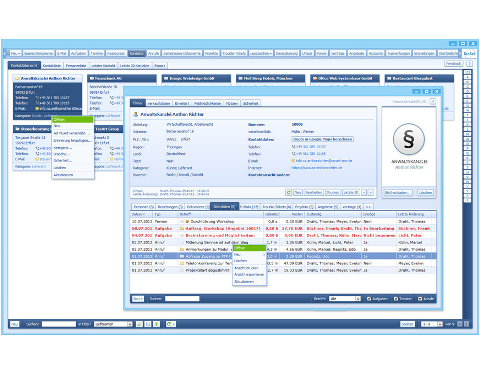Choose Öffnen in the activity row context menu
480x368 pixels.
[x=249, y=248]
